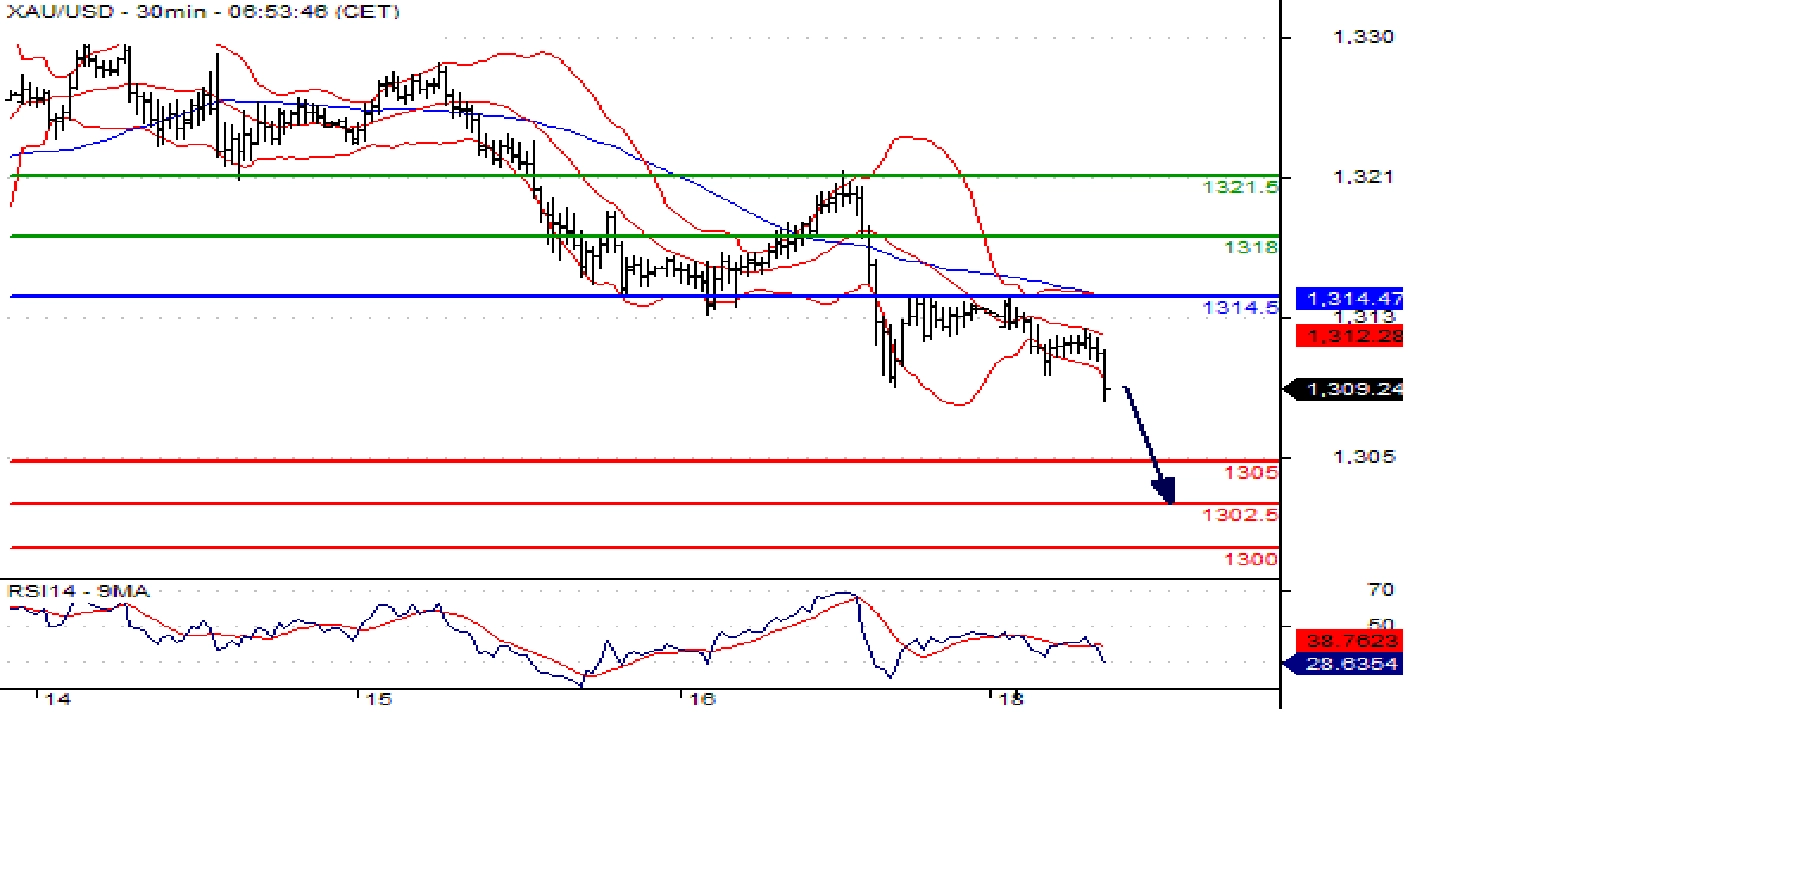Select date marker 16 on time axis
Viewport: 1800px width, 874px height.
[702, 699]
